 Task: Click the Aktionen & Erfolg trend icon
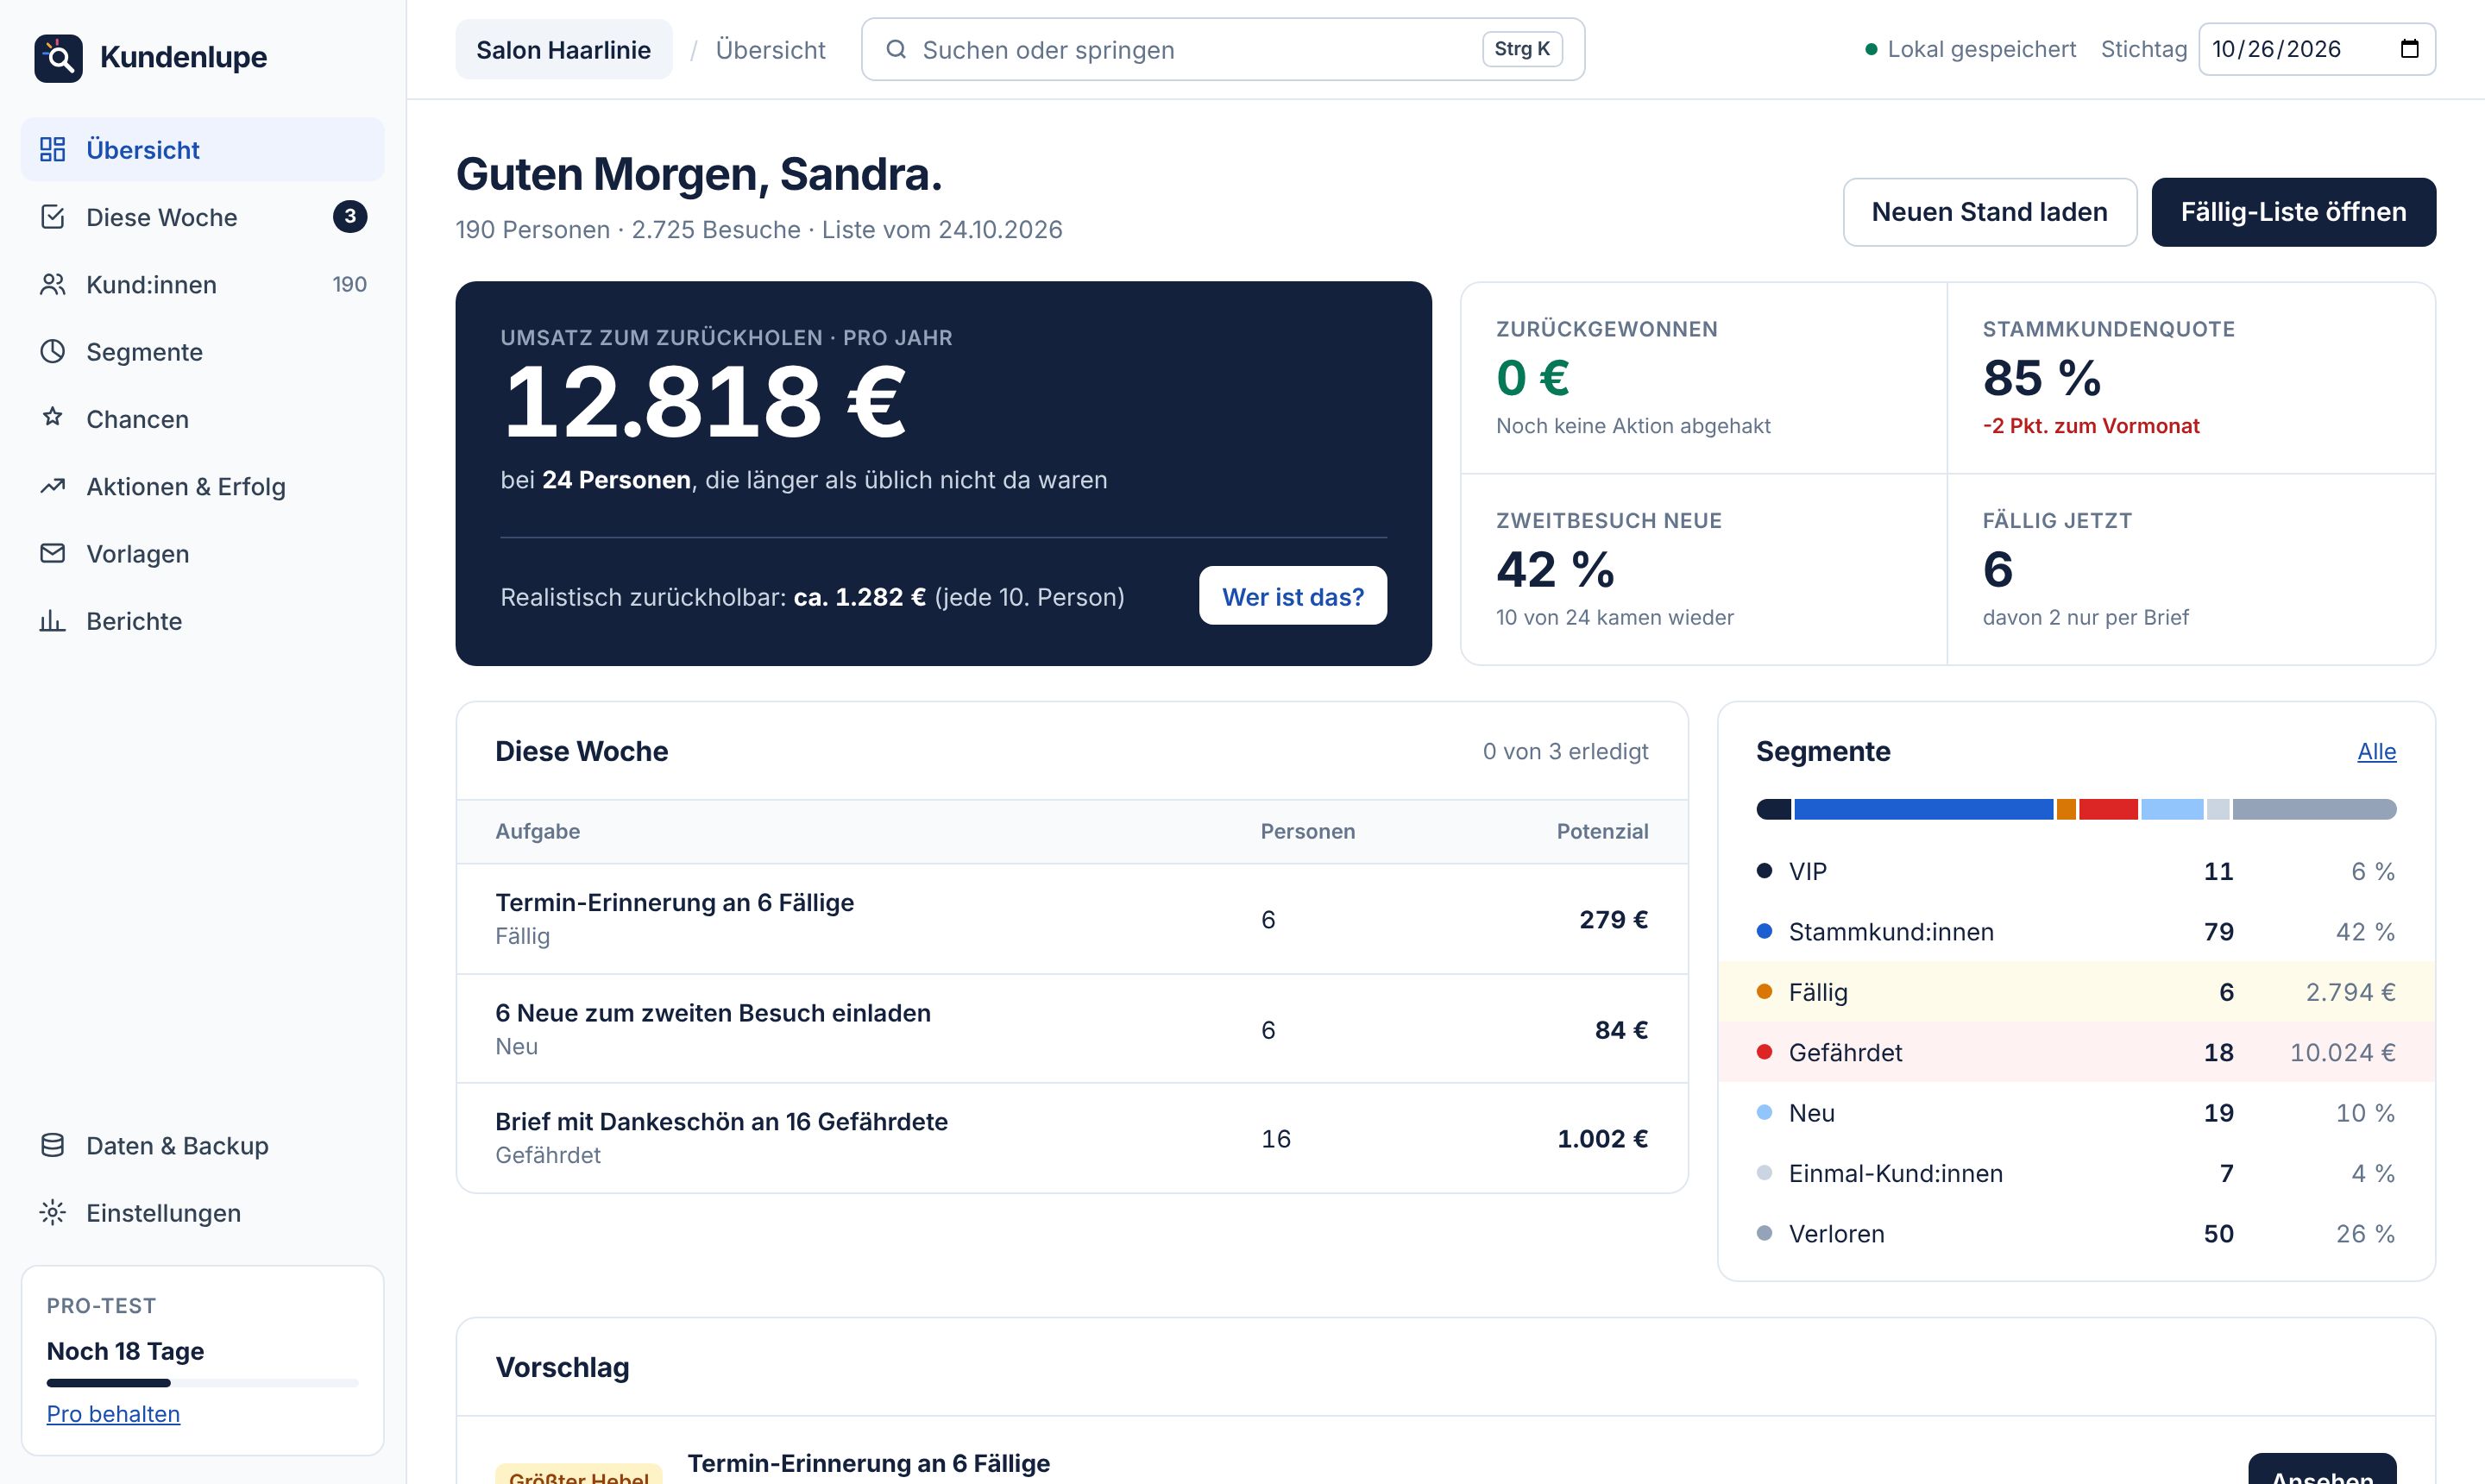[52, 486]
